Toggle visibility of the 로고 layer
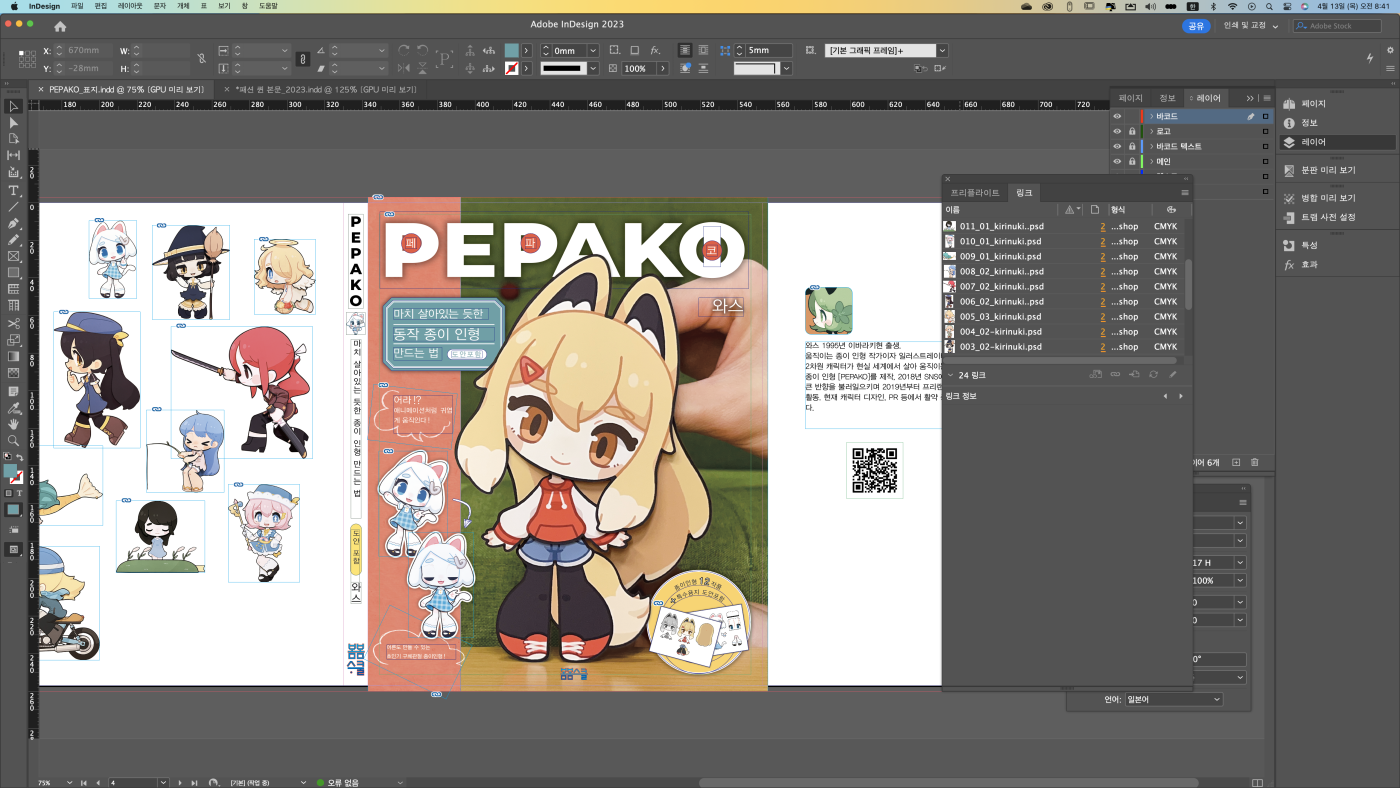 point(1118,131)
